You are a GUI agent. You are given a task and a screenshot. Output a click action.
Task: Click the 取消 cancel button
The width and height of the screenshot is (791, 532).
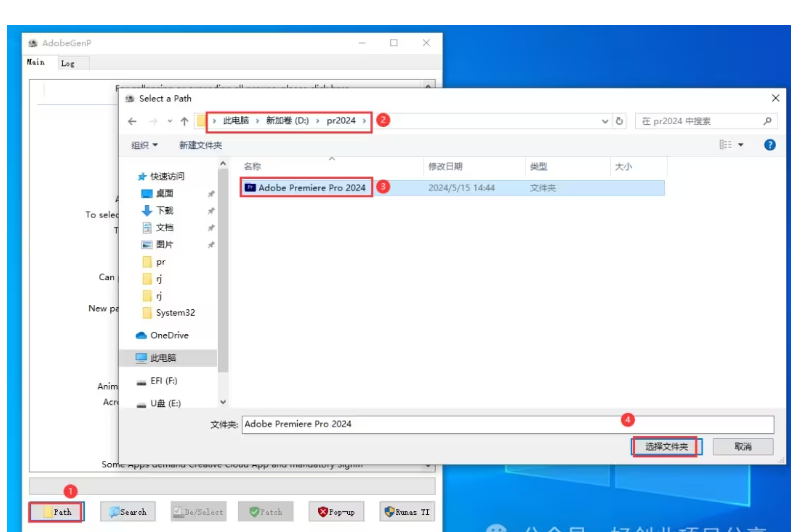tap(743, 446)
